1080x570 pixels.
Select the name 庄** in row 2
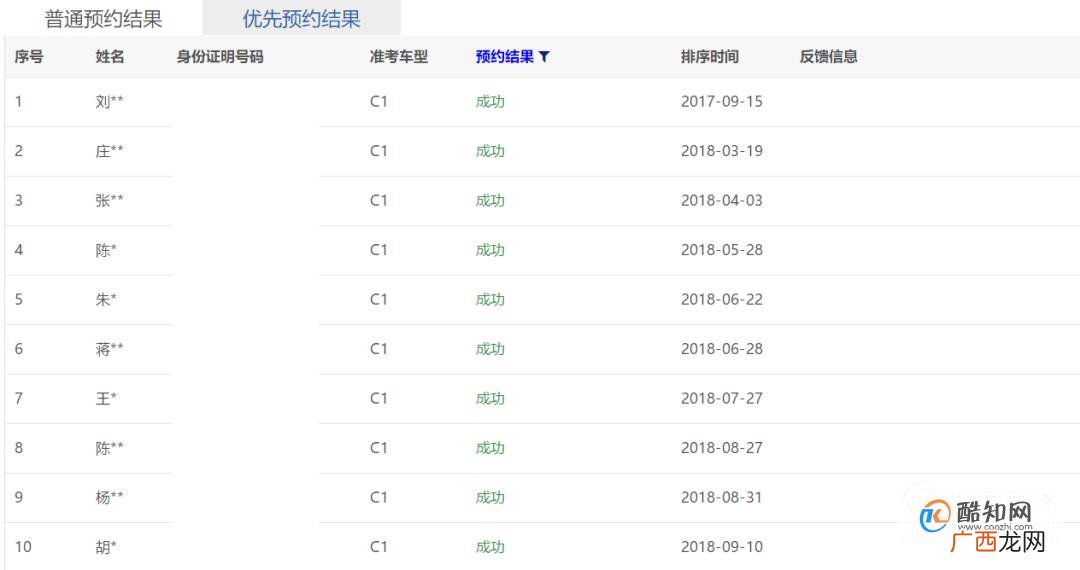110,151
